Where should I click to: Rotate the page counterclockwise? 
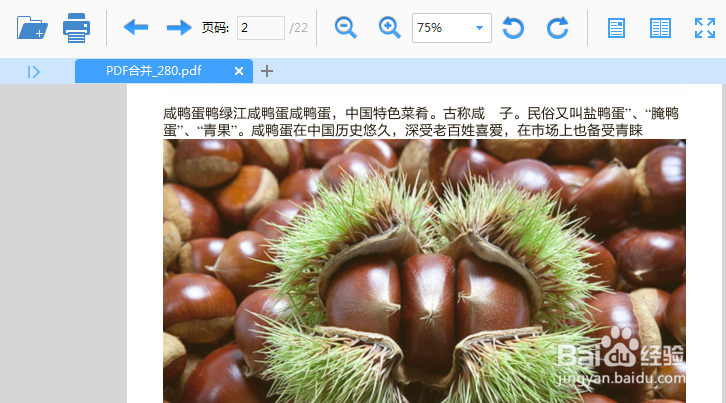coord(513,28)
